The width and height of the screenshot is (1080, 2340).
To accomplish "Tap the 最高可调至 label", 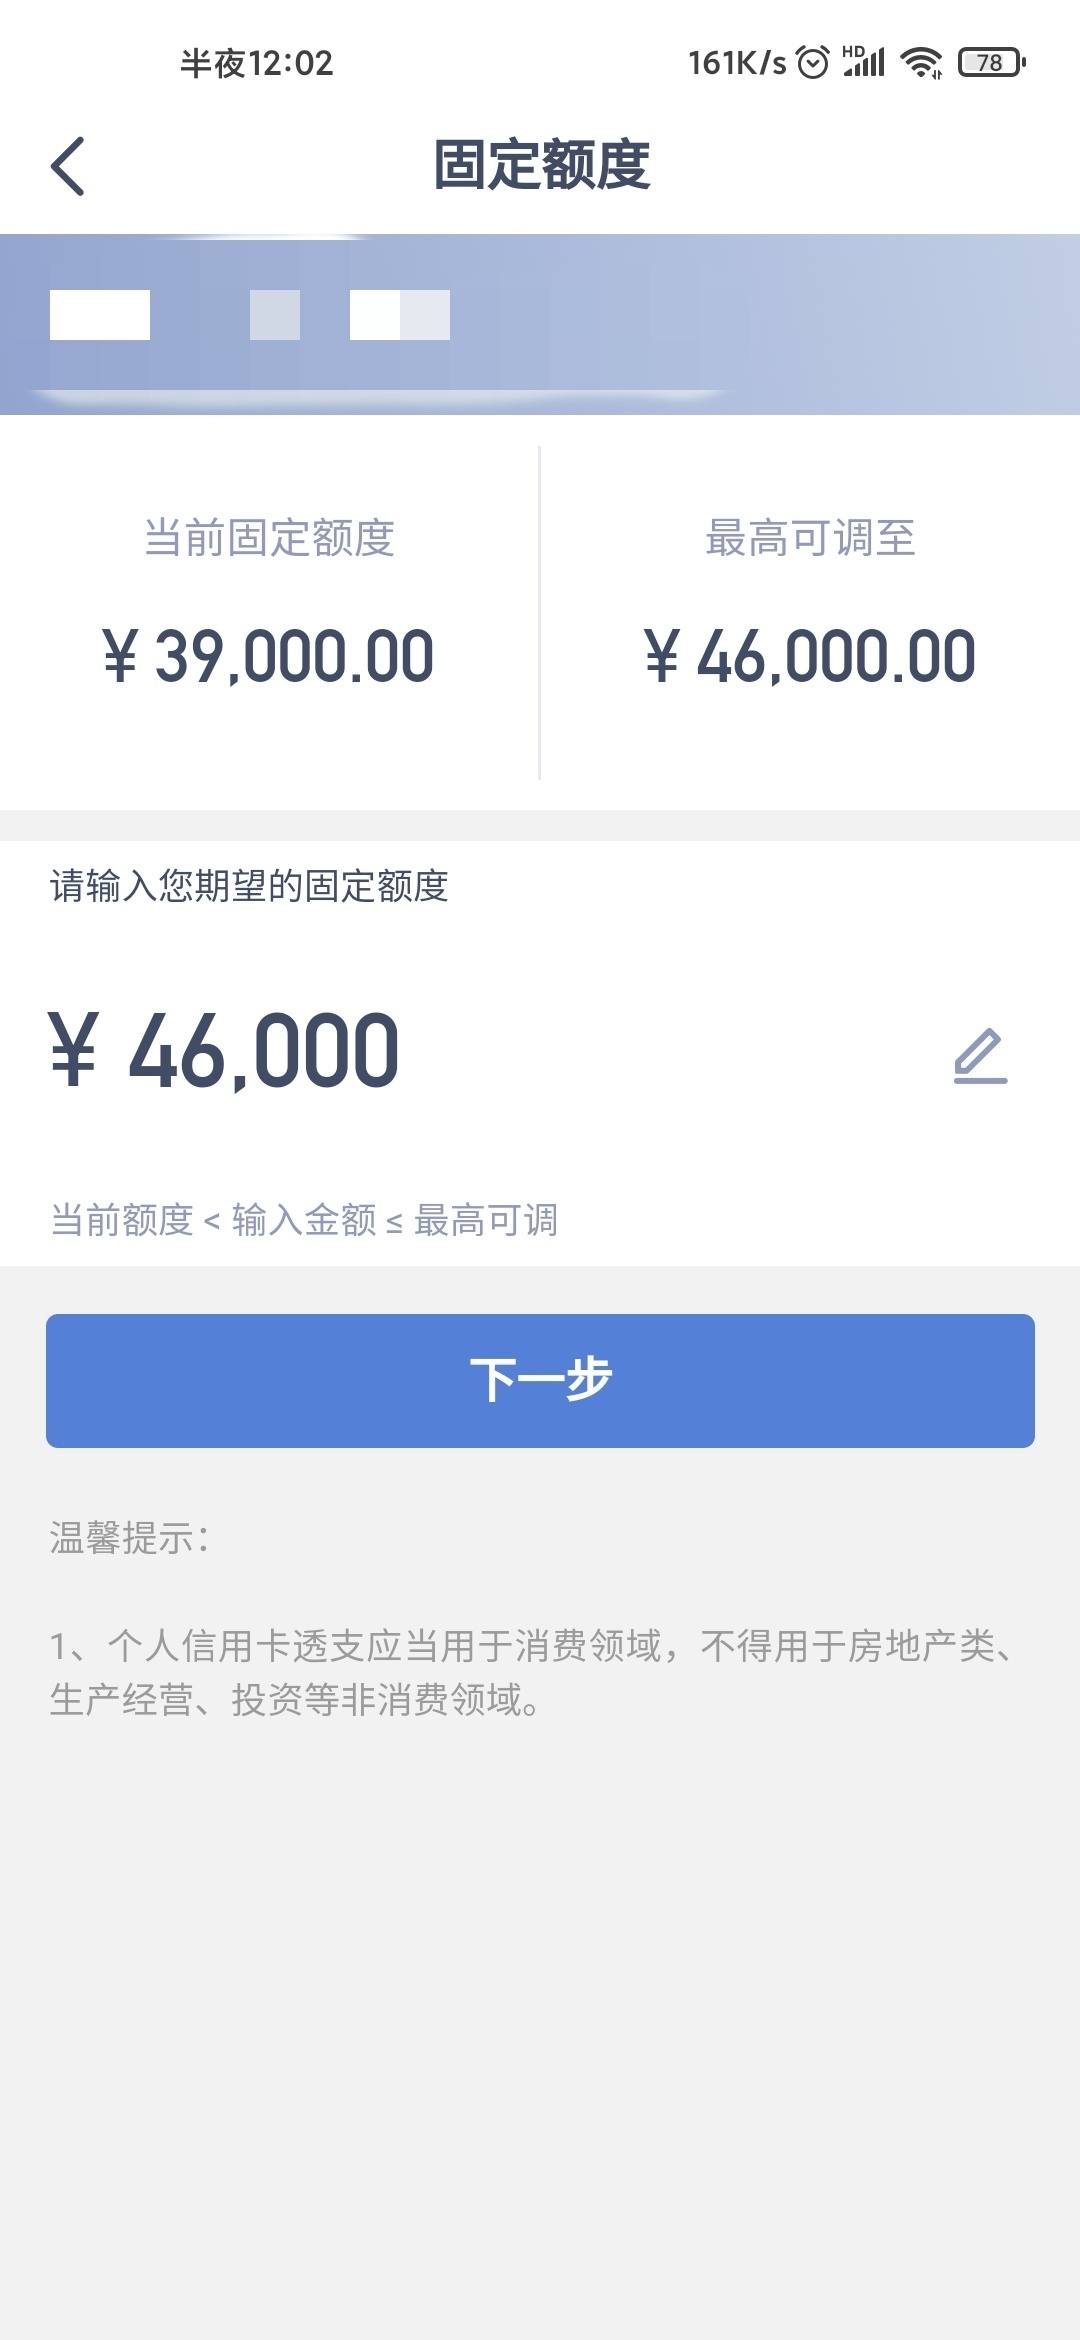I will [x=810, y=538].
